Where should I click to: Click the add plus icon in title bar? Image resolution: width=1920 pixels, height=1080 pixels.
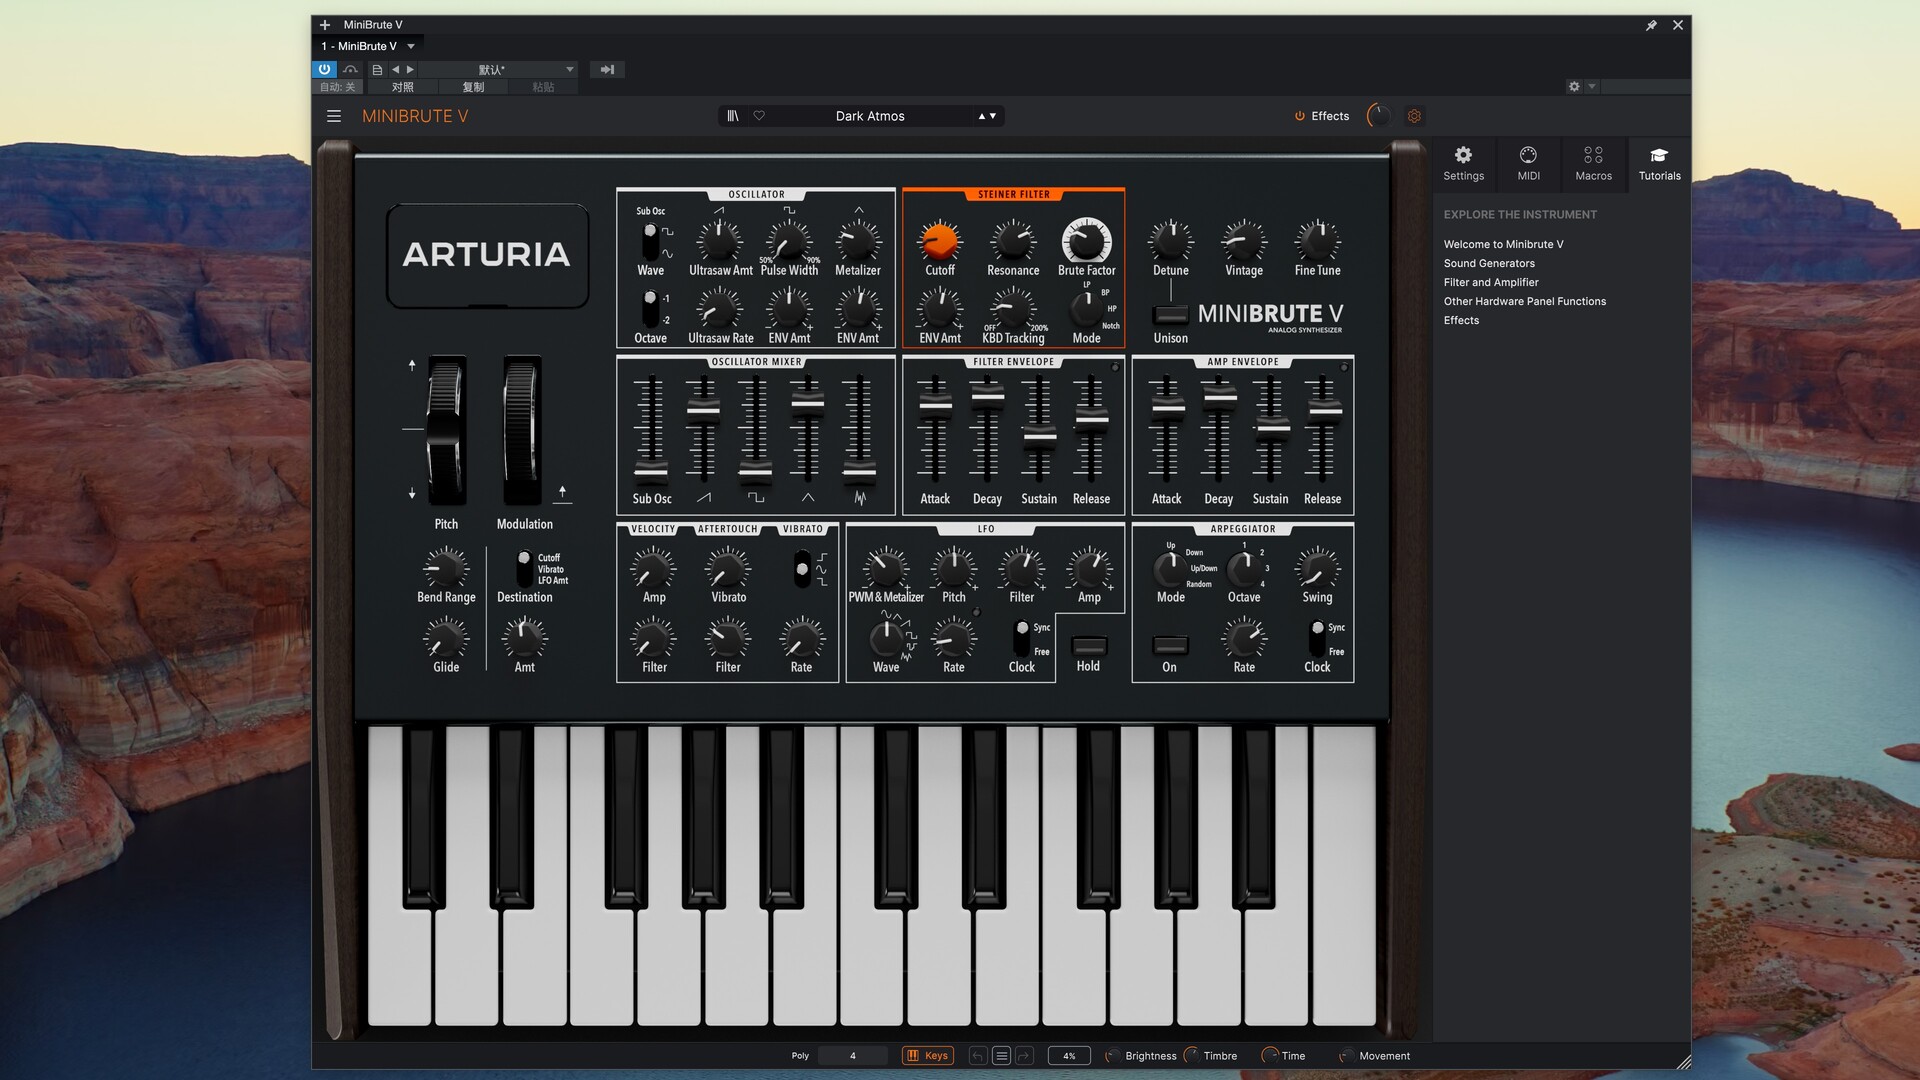coord(325,25)
